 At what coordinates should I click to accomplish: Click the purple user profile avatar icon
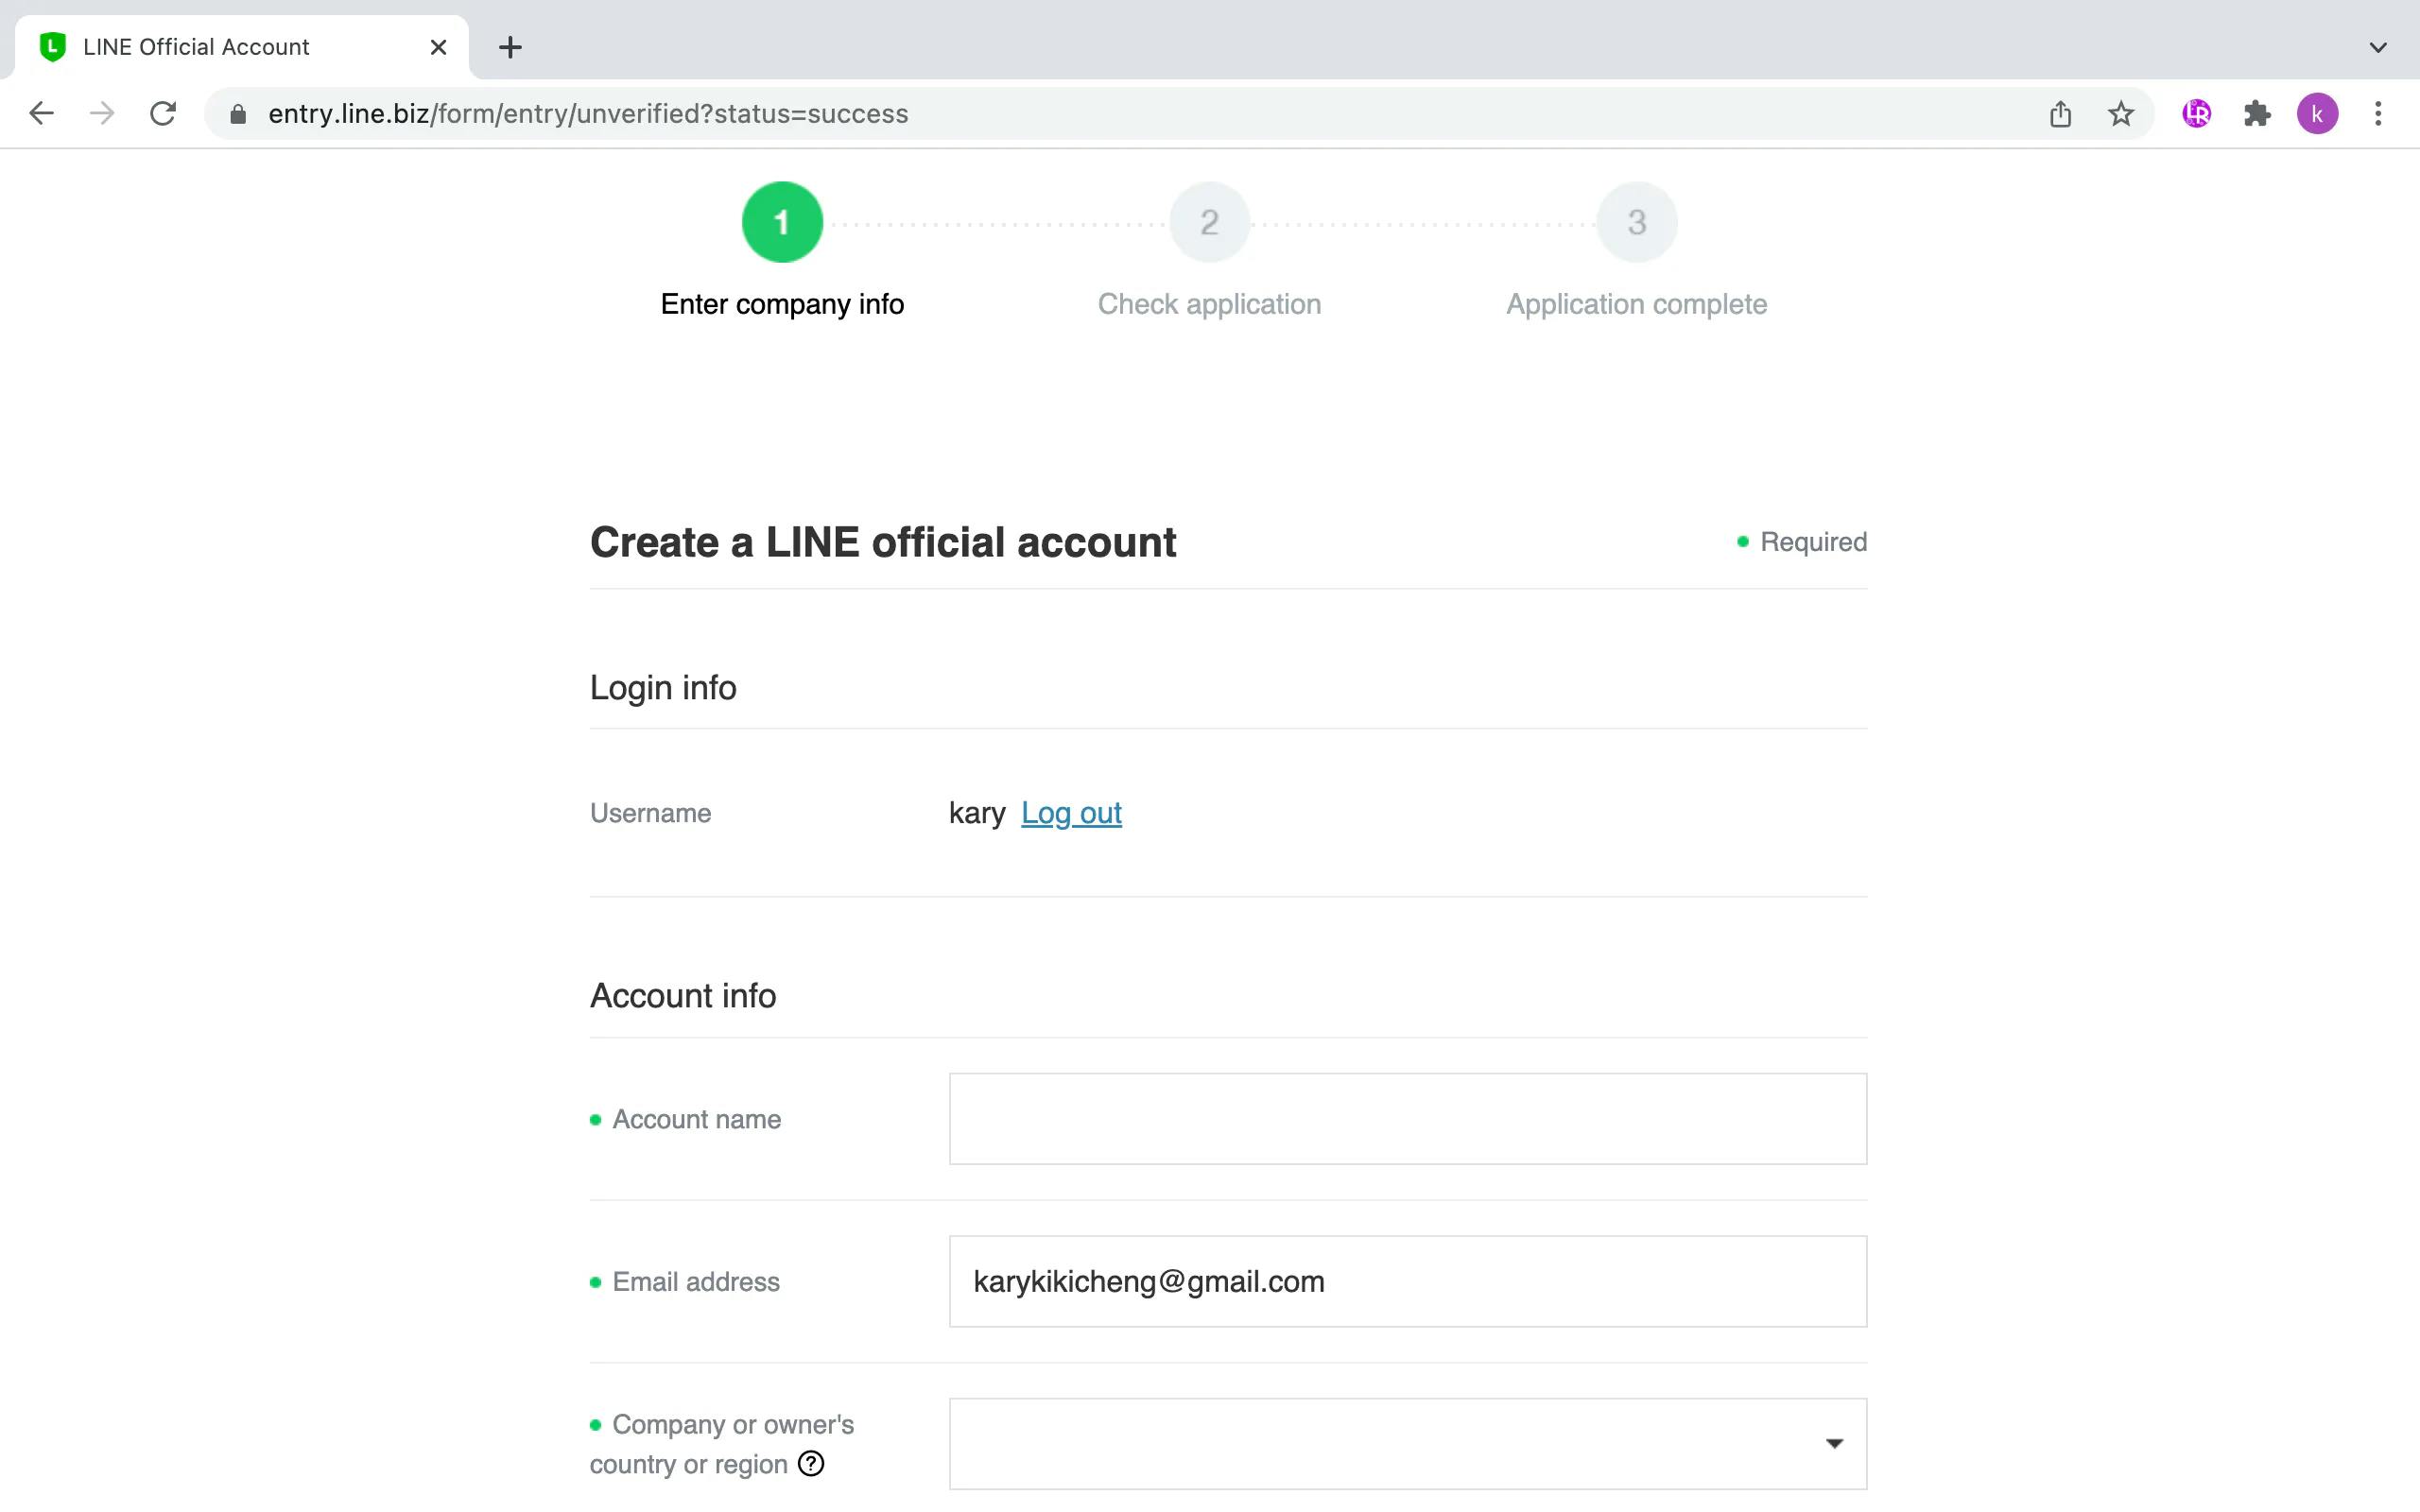point(2317,113)
